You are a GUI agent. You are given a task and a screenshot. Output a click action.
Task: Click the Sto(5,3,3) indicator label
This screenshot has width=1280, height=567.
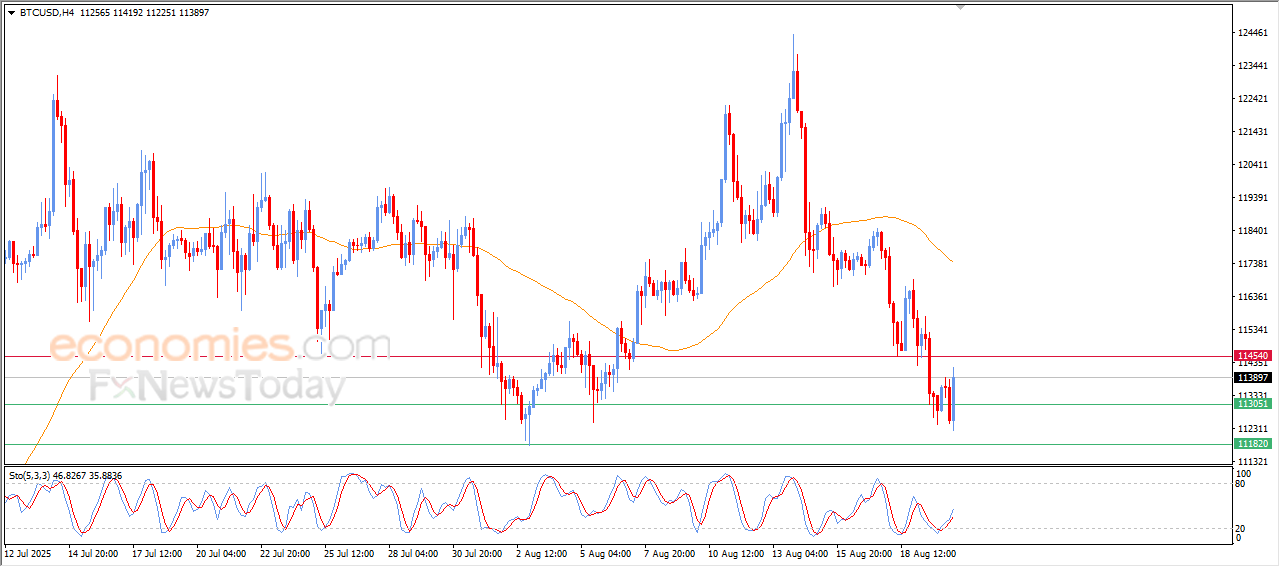pos(29,476)
